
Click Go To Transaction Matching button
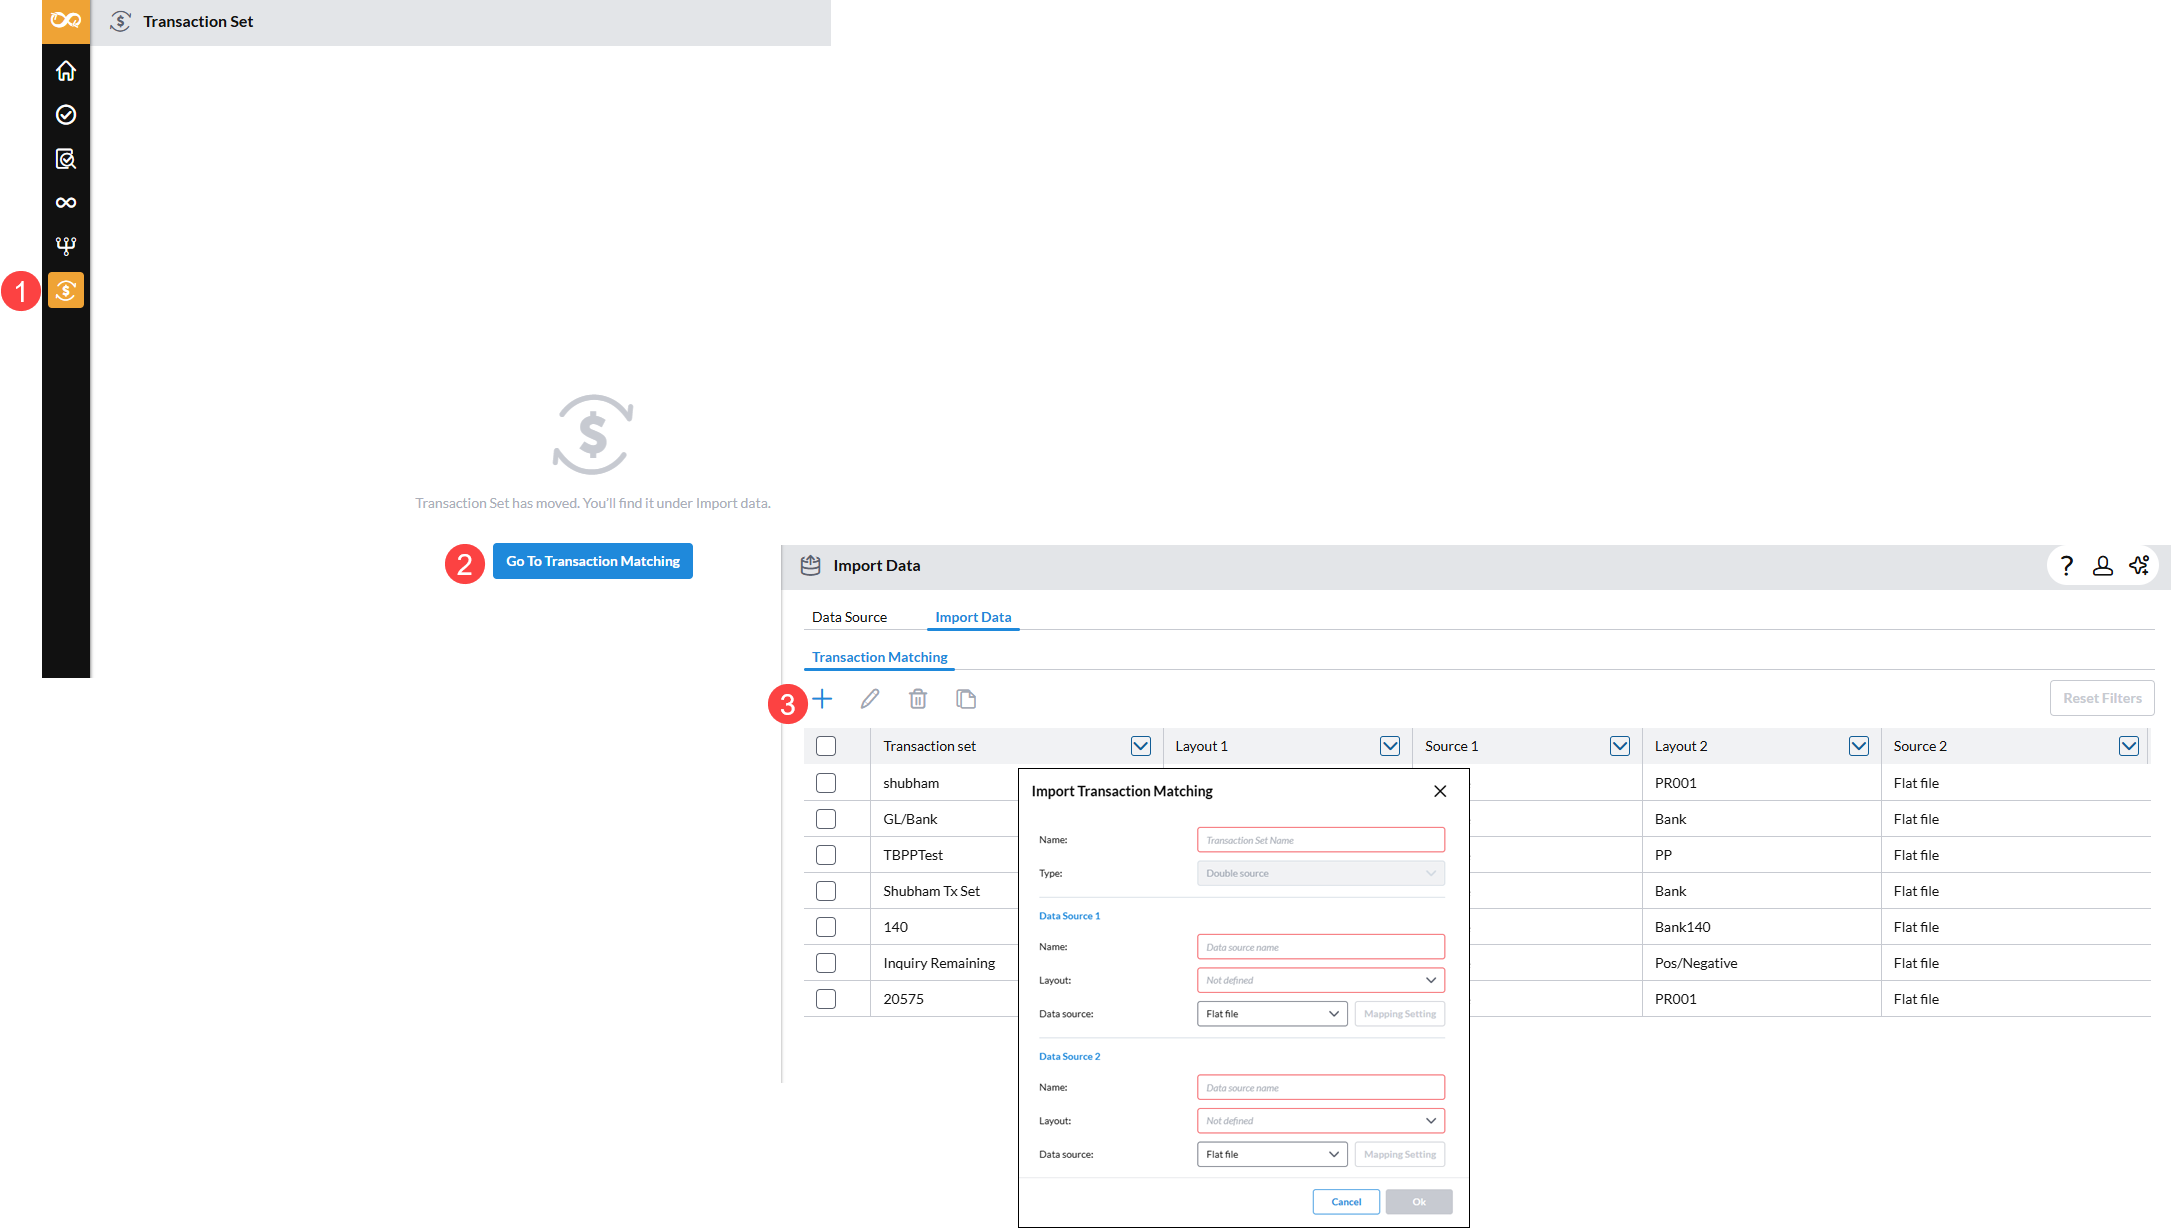tap(593, 561)
